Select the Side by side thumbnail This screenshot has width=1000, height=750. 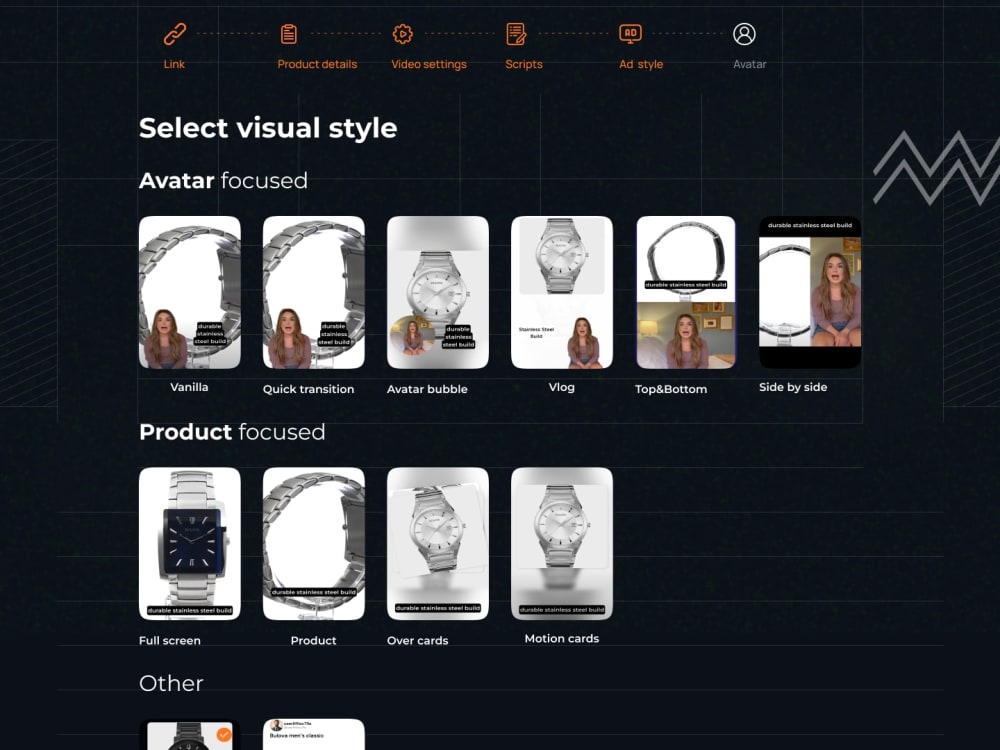click(810, 292)
